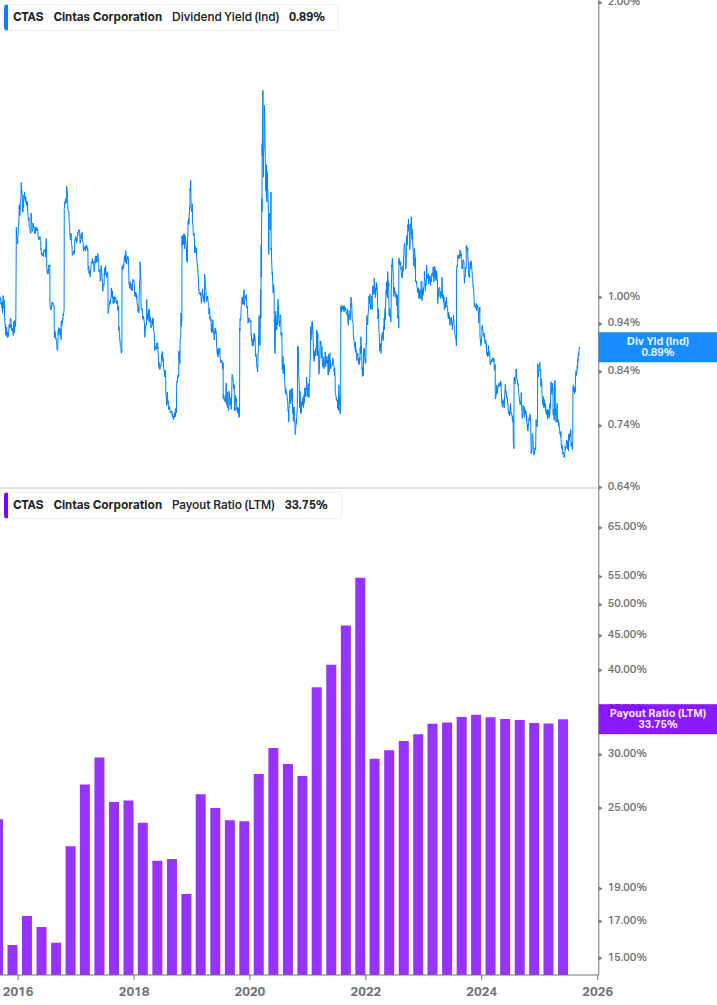Screen dimensions: 717x1005
Task: Click the last payout ratio bar in 2025
Action: [563, 847]
